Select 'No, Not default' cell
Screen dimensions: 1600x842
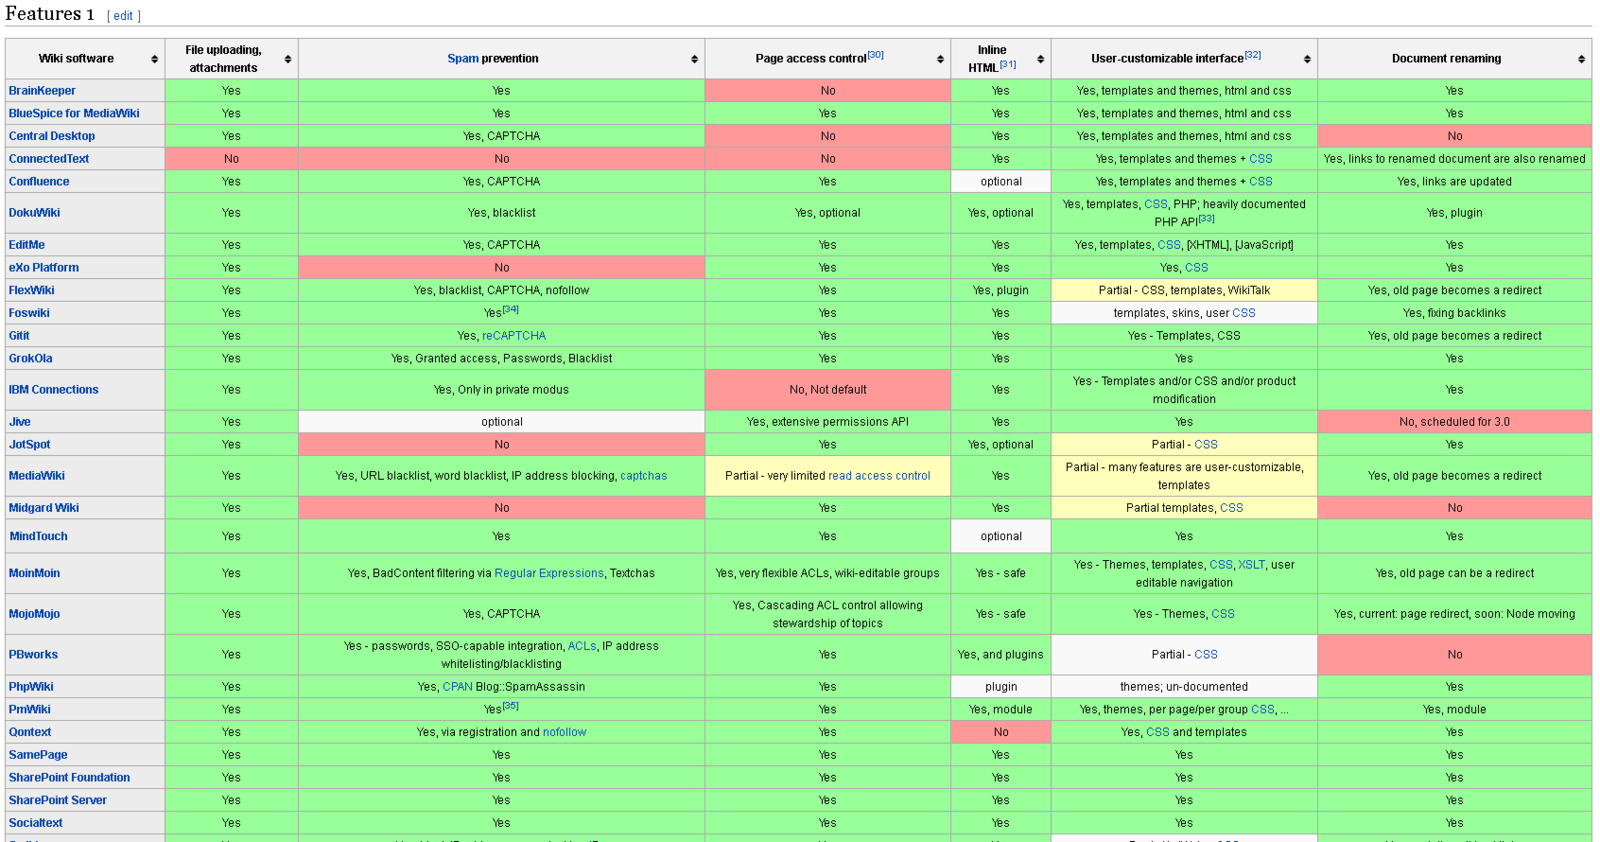[828, 390]
